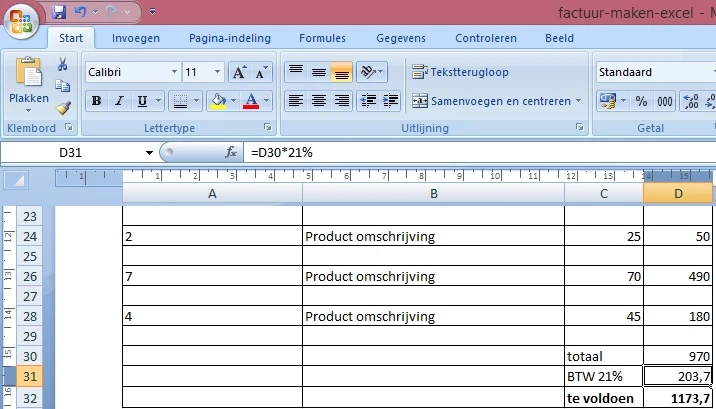Apply the cell borders button
The width and height of the screenshot is (716, 409).
coord(180,101)
